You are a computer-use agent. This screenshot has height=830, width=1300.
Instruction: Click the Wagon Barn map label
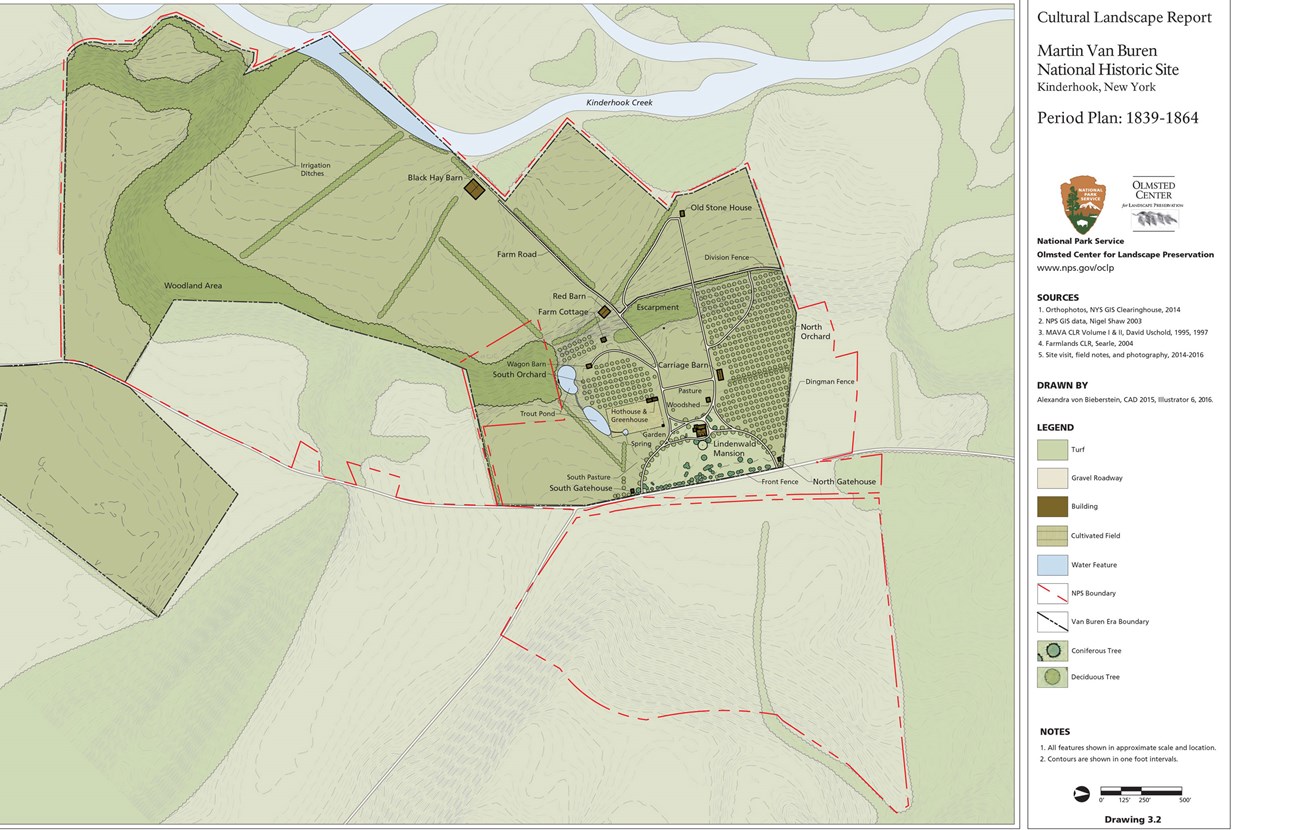526,364
